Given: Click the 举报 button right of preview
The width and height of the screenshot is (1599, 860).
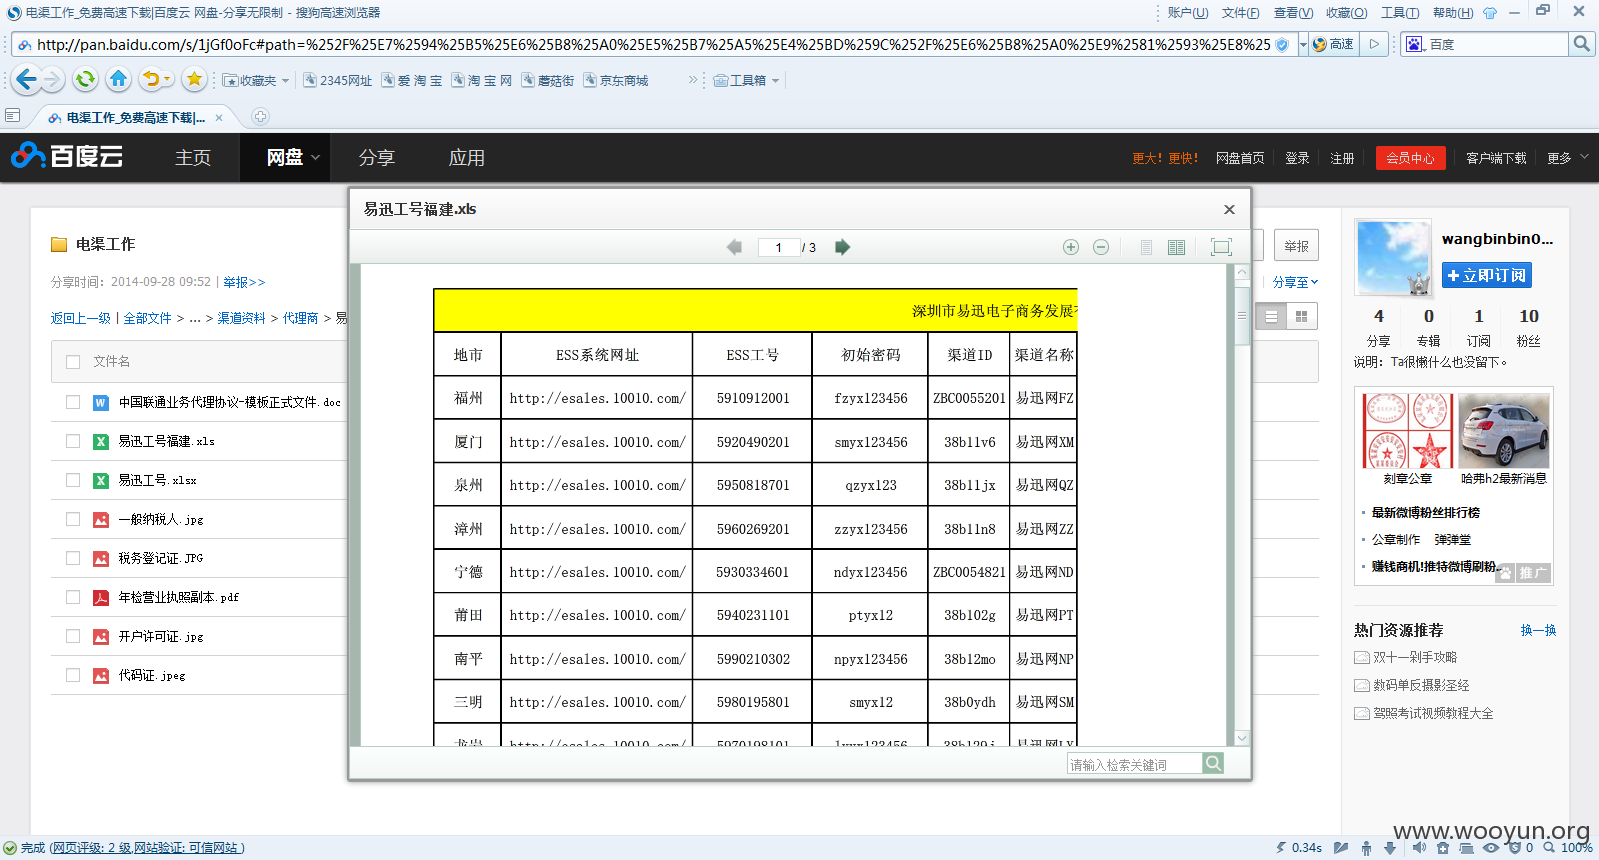Looking at the screenshot, I should [x=1296, y=246].
